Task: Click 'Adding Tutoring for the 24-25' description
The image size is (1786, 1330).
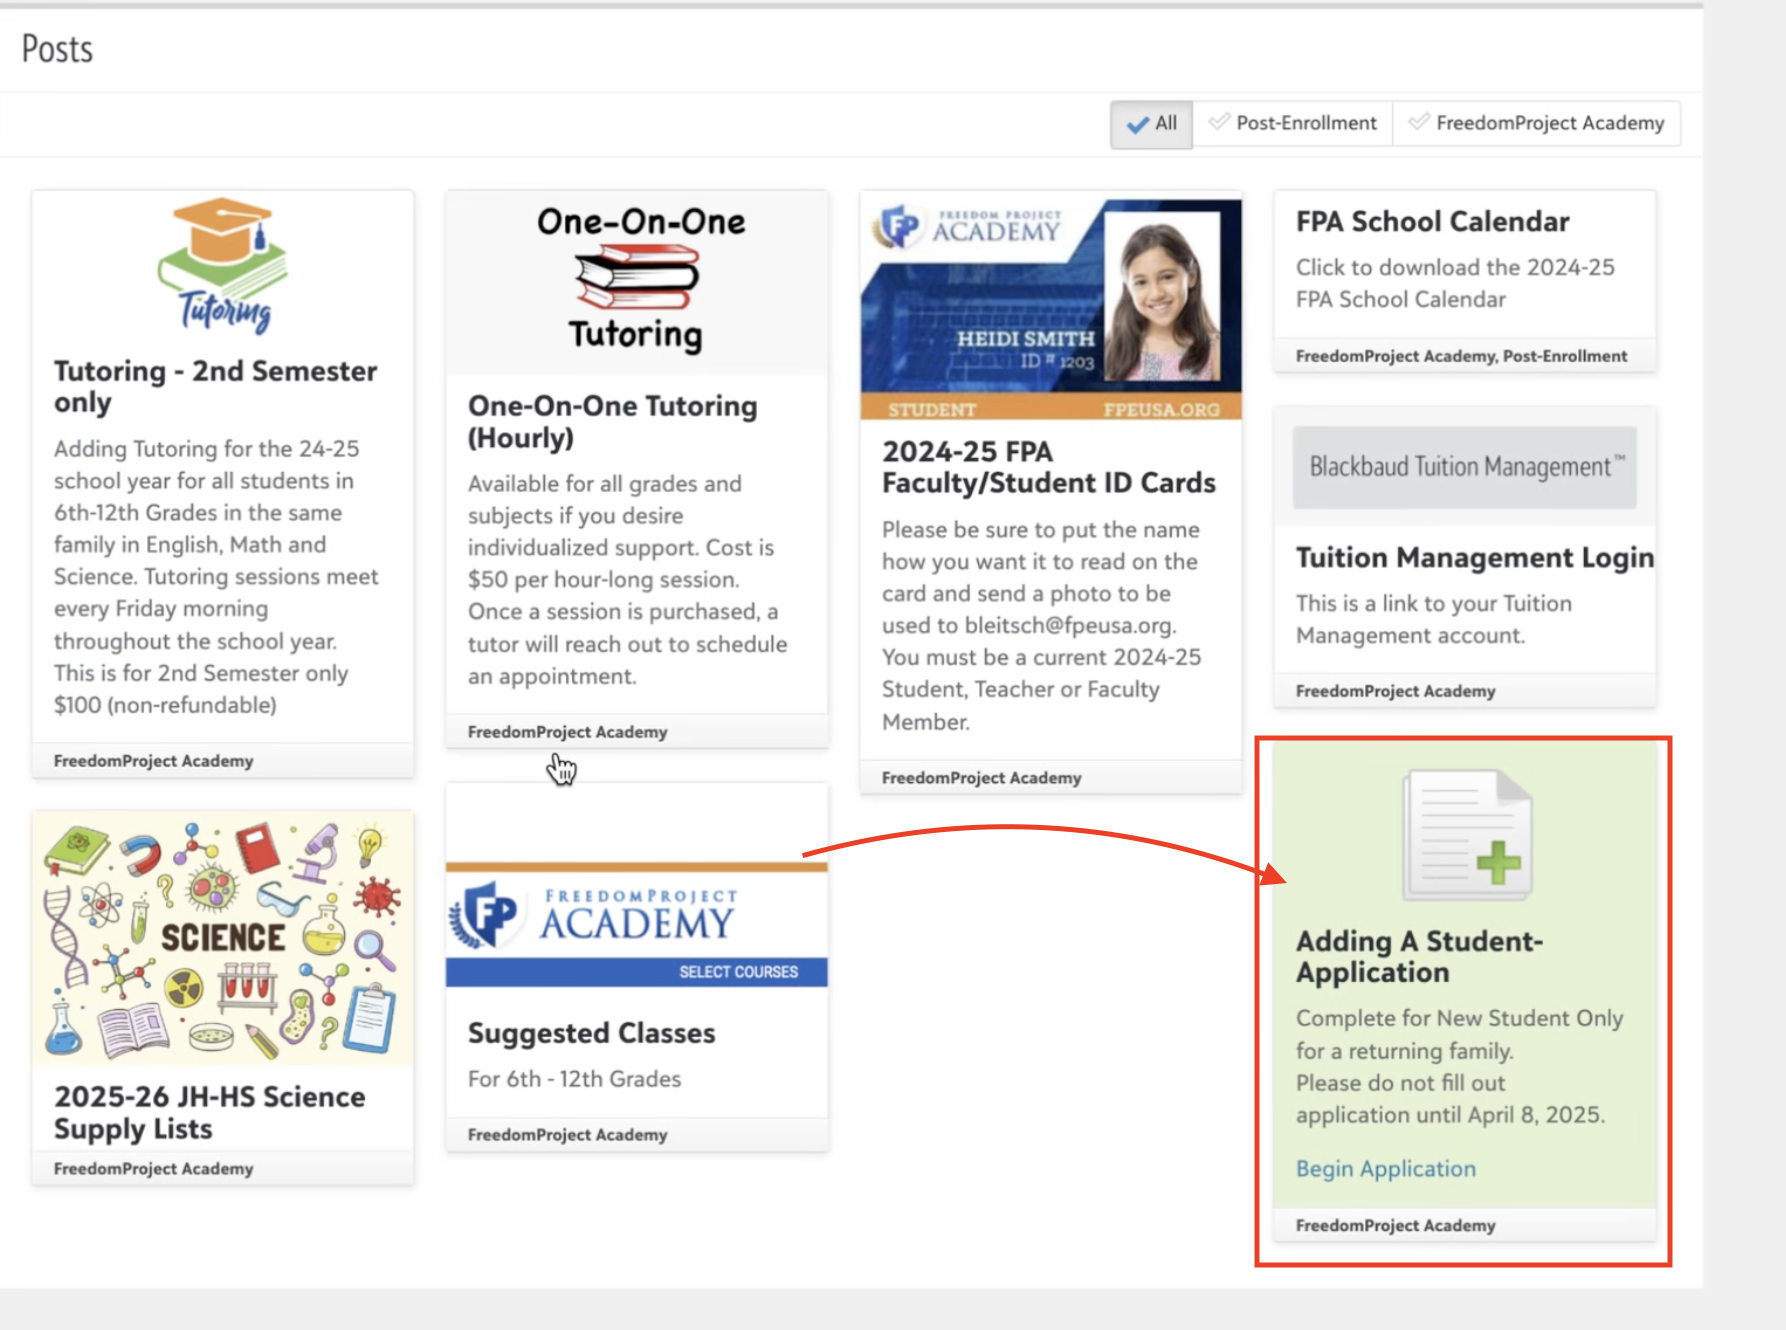Action: pyautogui.click(x=206, y=449)
